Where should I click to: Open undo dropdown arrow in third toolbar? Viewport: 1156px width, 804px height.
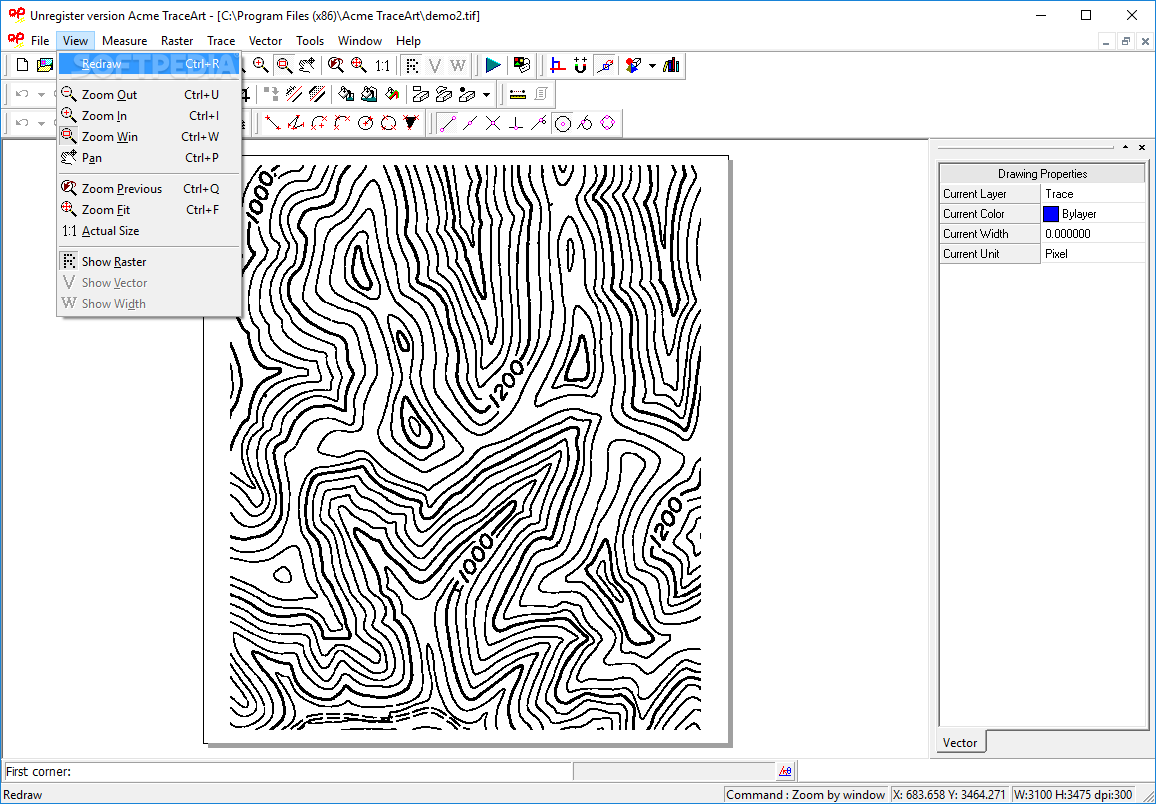coord(41,123)
